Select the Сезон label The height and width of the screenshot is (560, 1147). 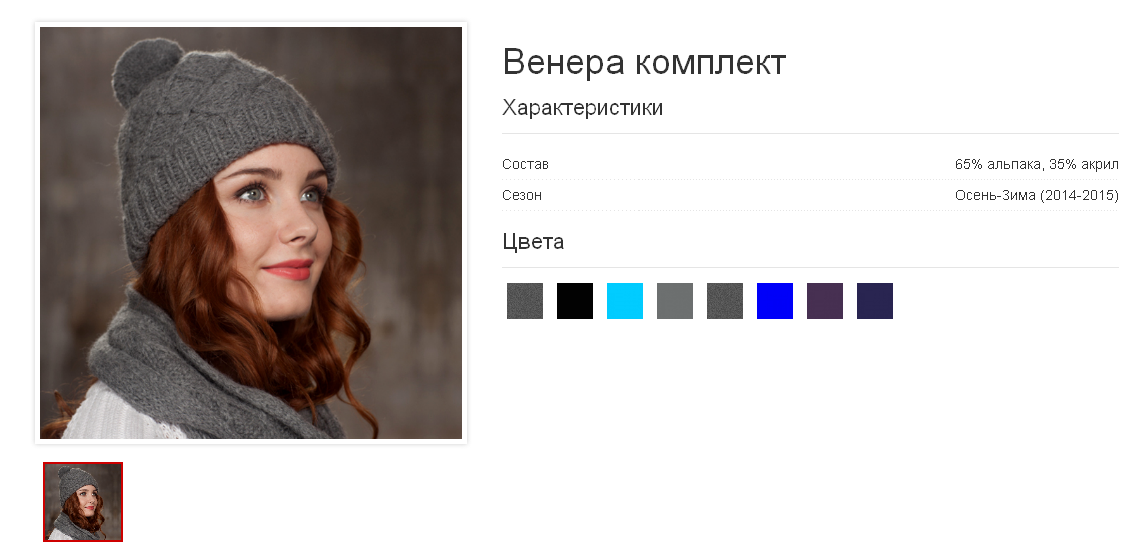522,195
